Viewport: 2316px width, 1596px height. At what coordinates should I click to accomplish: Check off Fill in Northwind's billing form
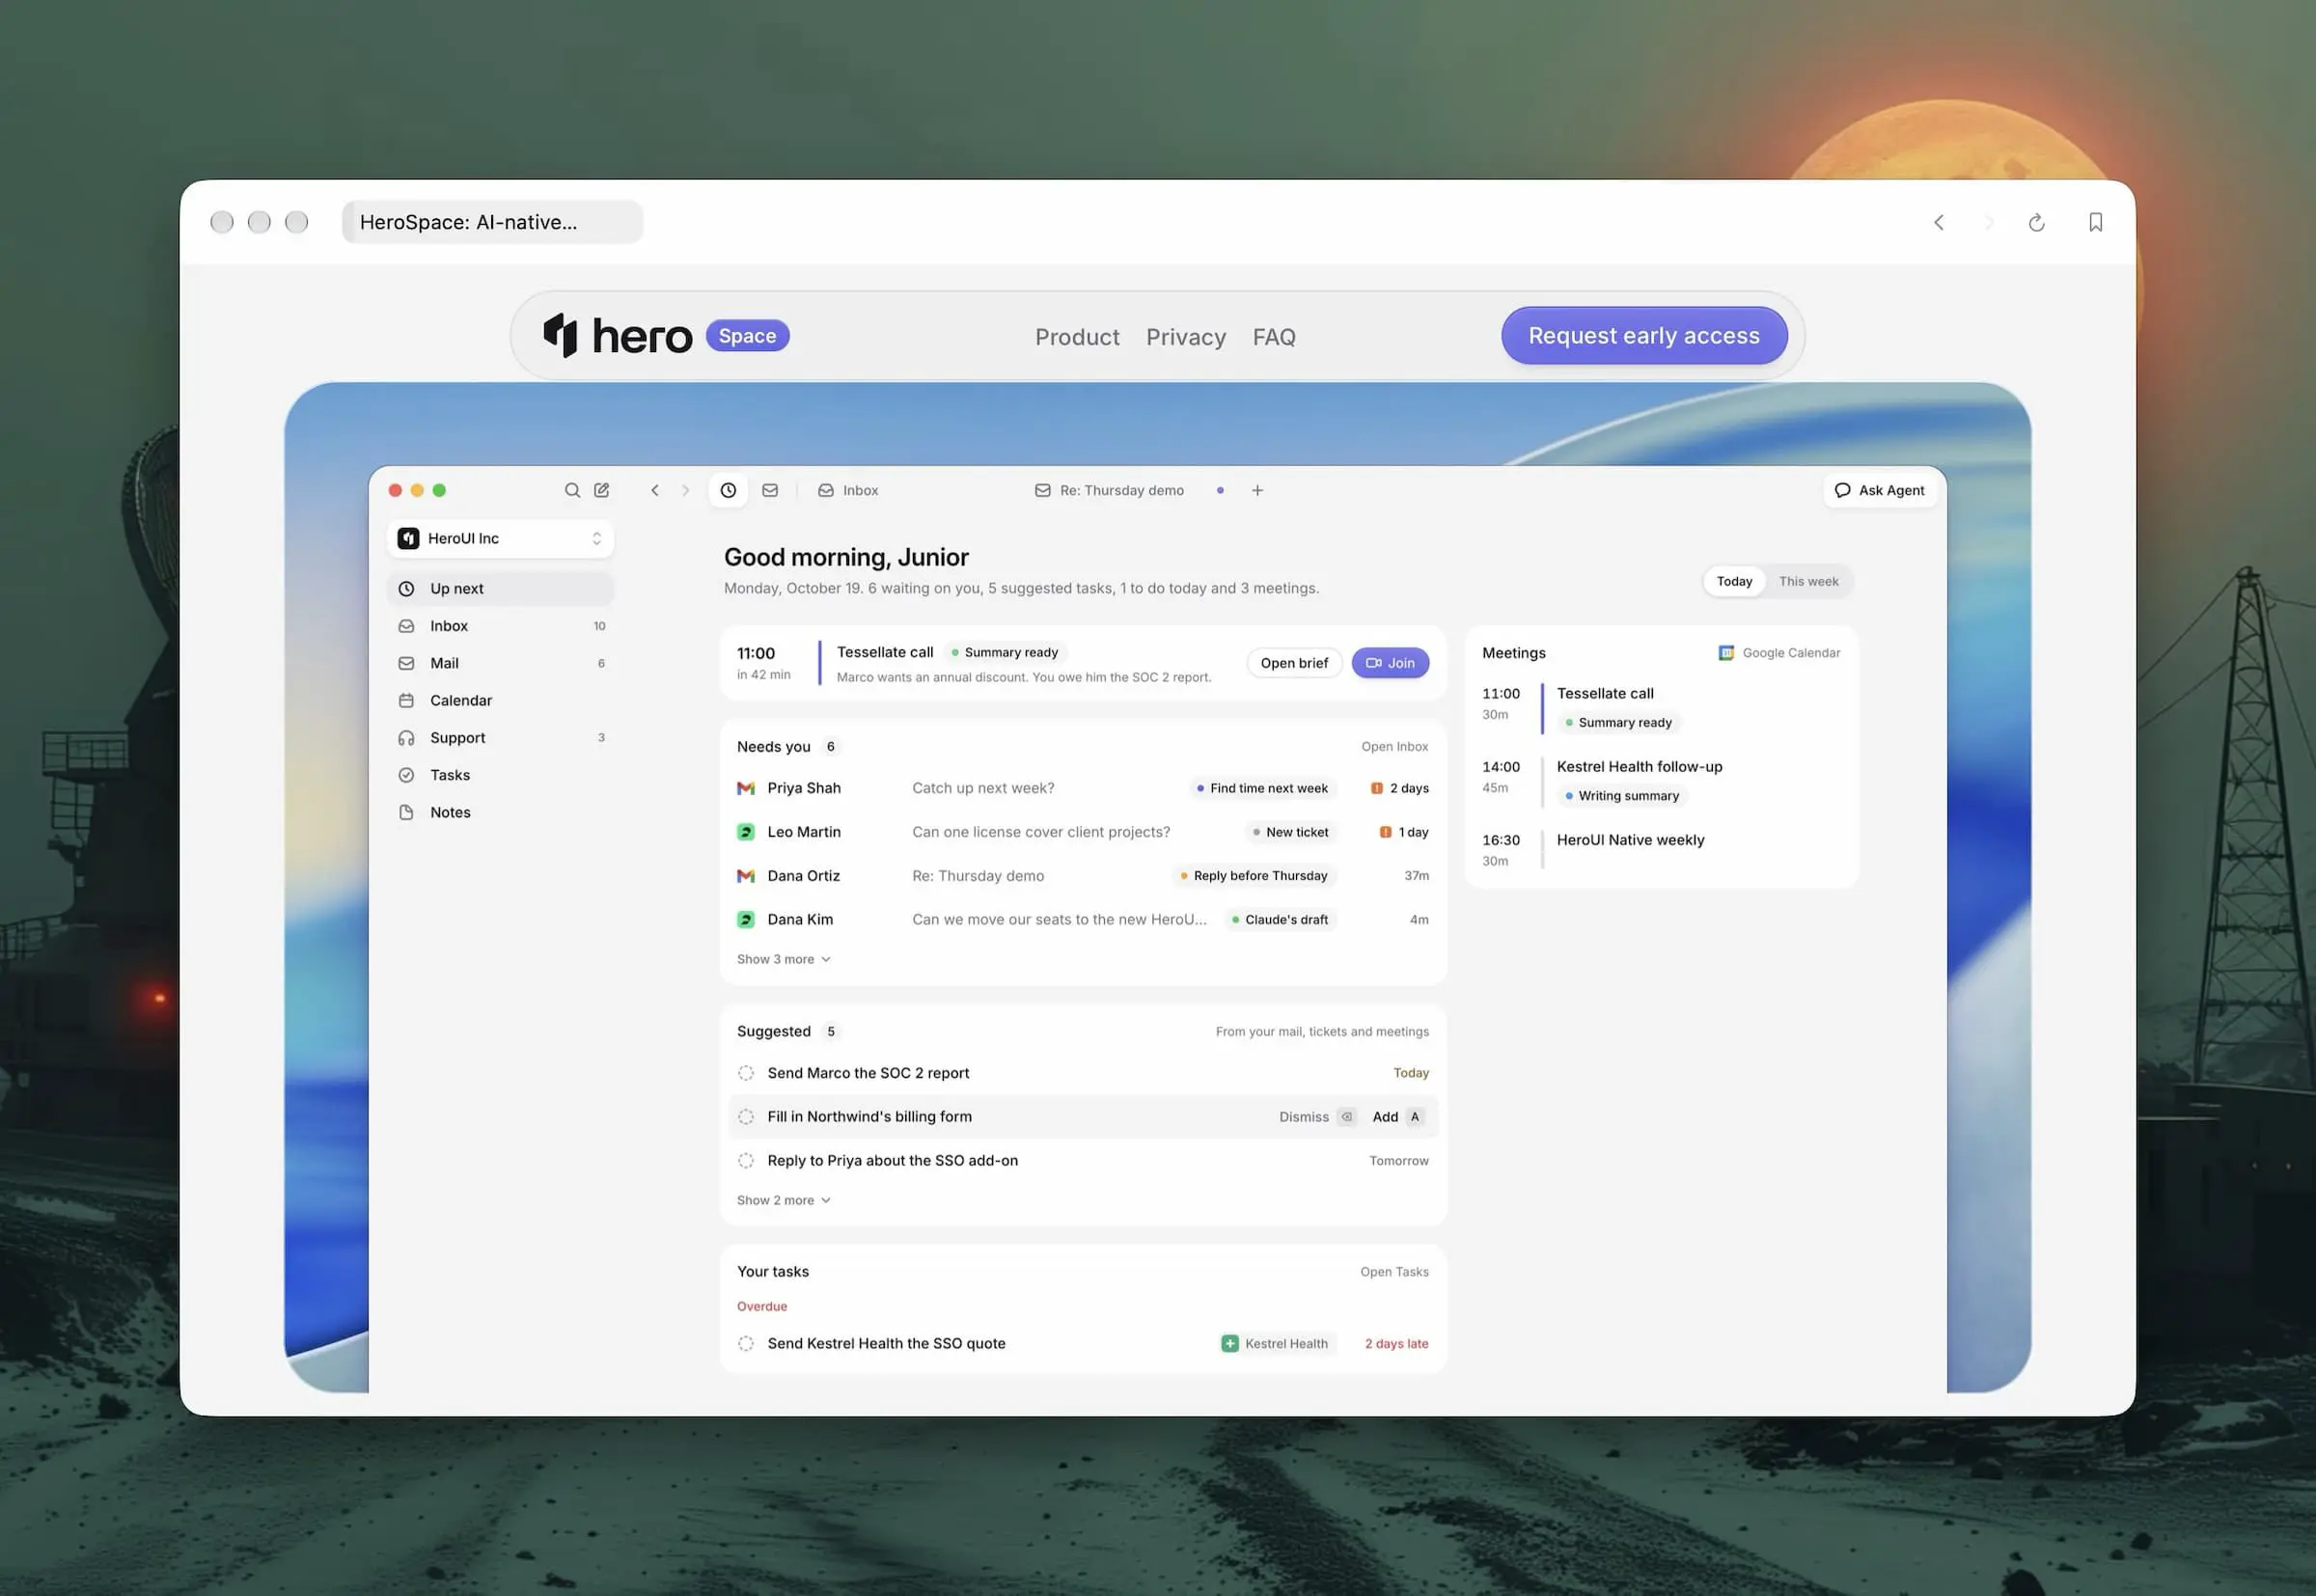tap(746, 1117)
